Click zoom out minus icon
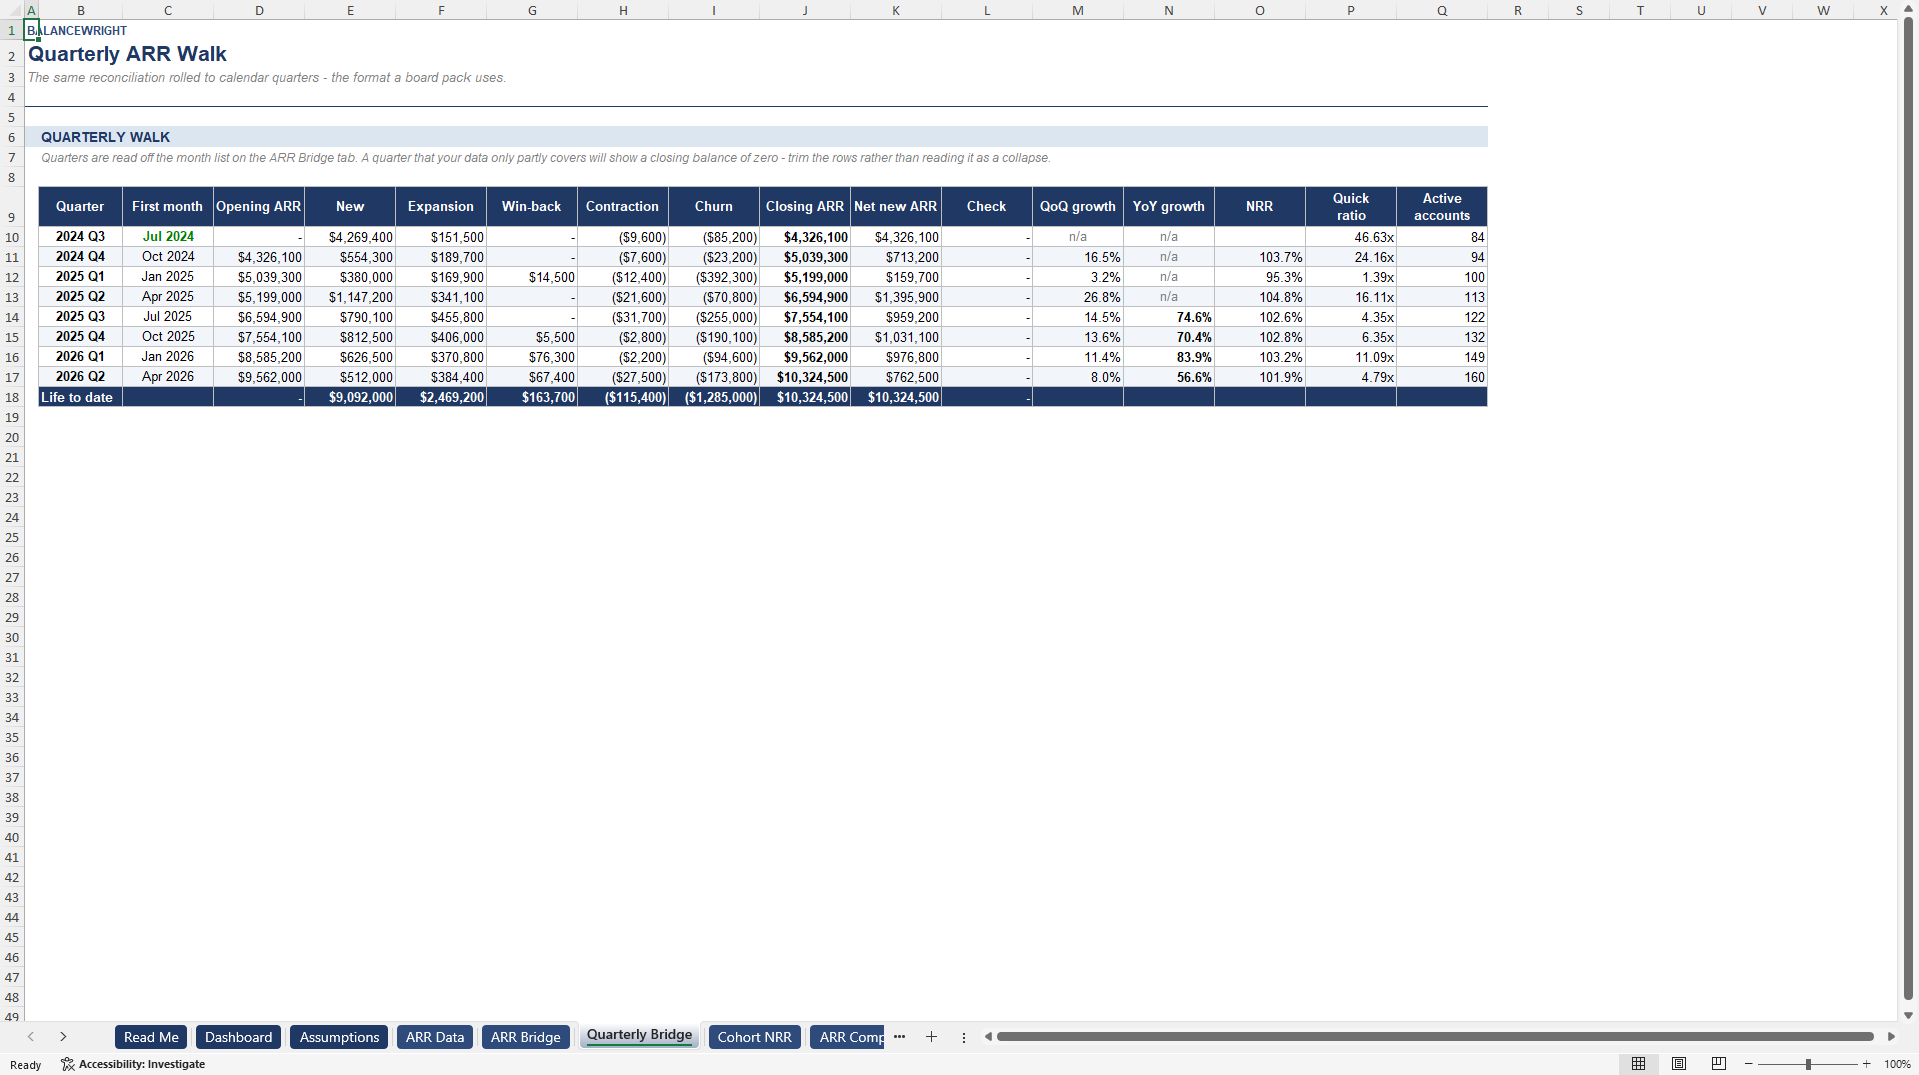Image resolution: width=1919 pixels, height=1075 pixels. pos(1748,1064)
